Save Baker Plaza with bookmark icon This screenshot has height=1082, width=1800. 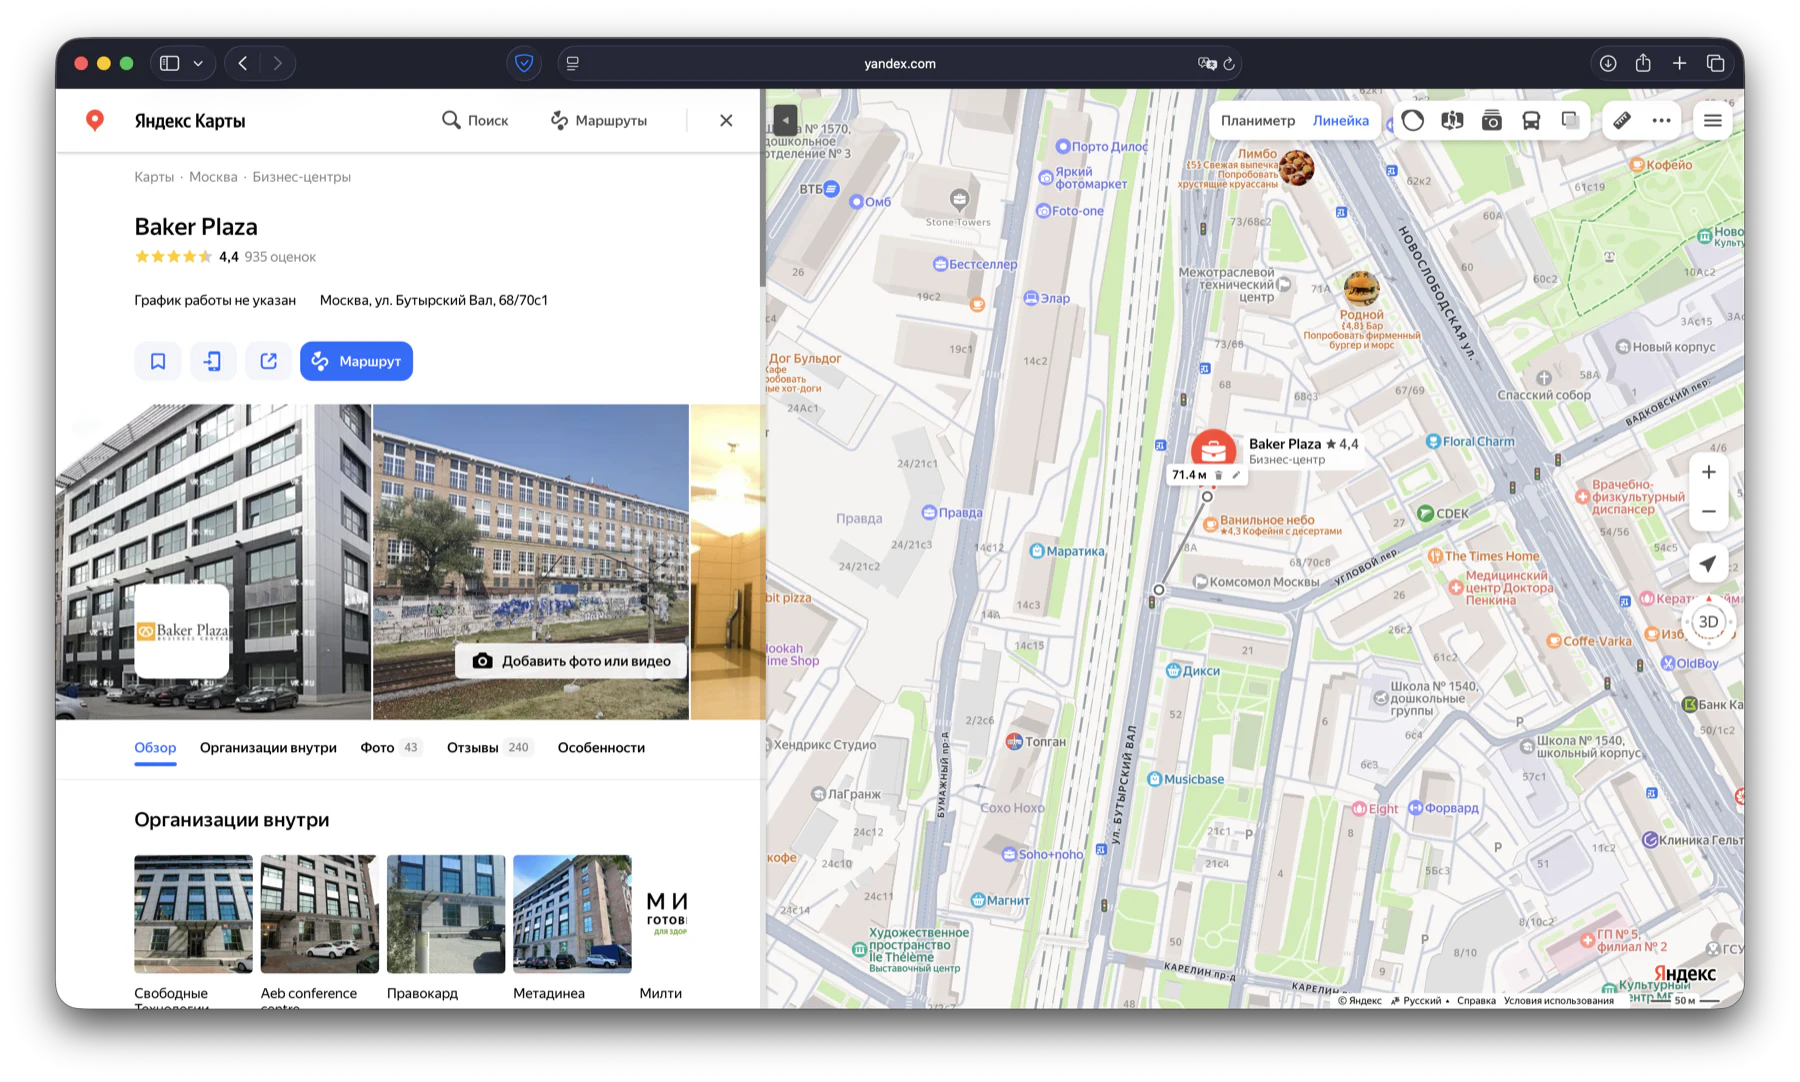point(158,361)
